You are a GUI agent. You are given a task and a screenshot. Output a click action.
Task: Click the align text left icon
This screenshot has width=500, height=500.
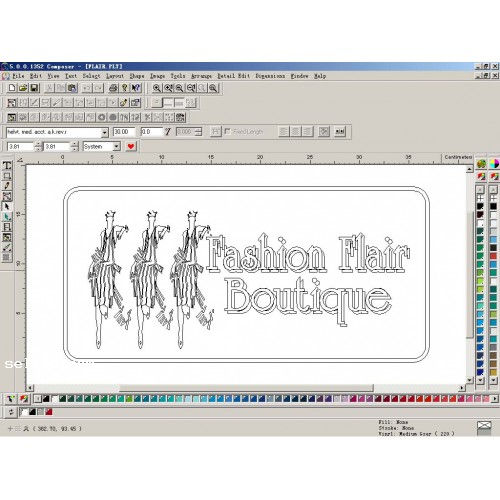pyautogui.click(x=284, y=132)
